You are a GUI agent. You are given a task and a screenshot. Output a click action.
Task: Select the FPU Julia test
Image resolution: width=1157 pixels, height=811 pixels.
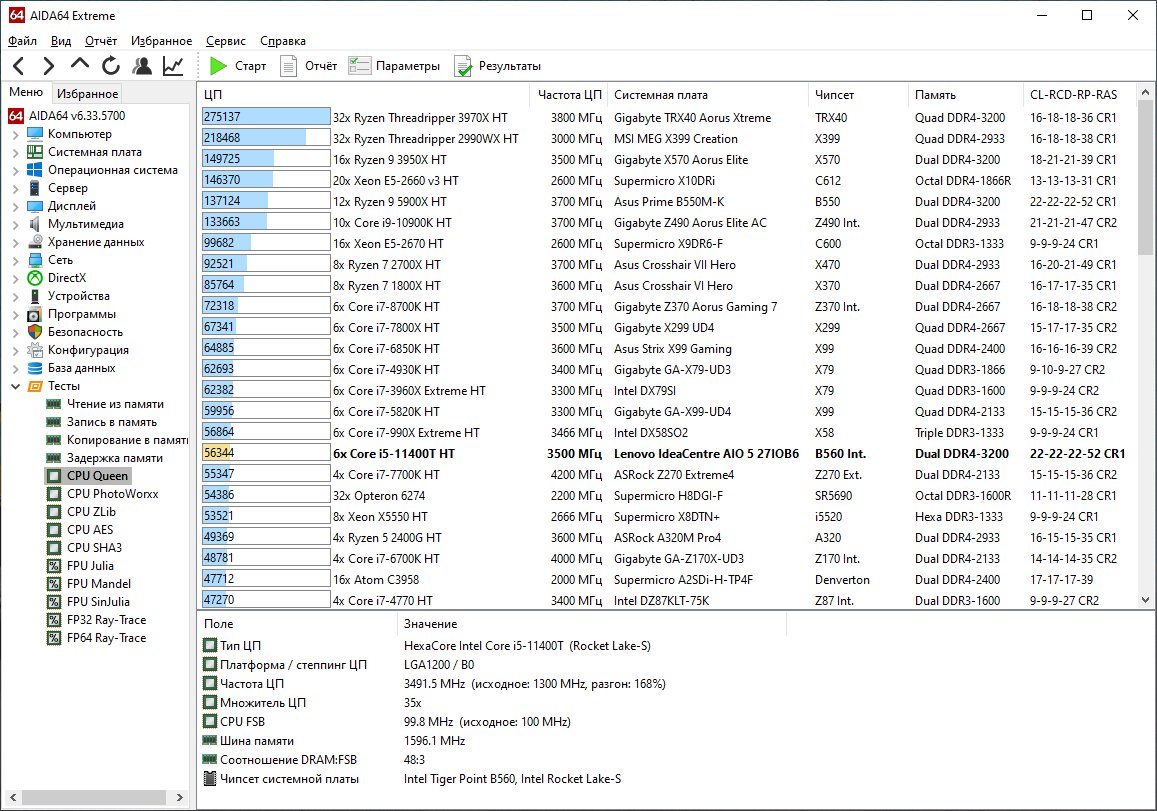coord(90,566)
